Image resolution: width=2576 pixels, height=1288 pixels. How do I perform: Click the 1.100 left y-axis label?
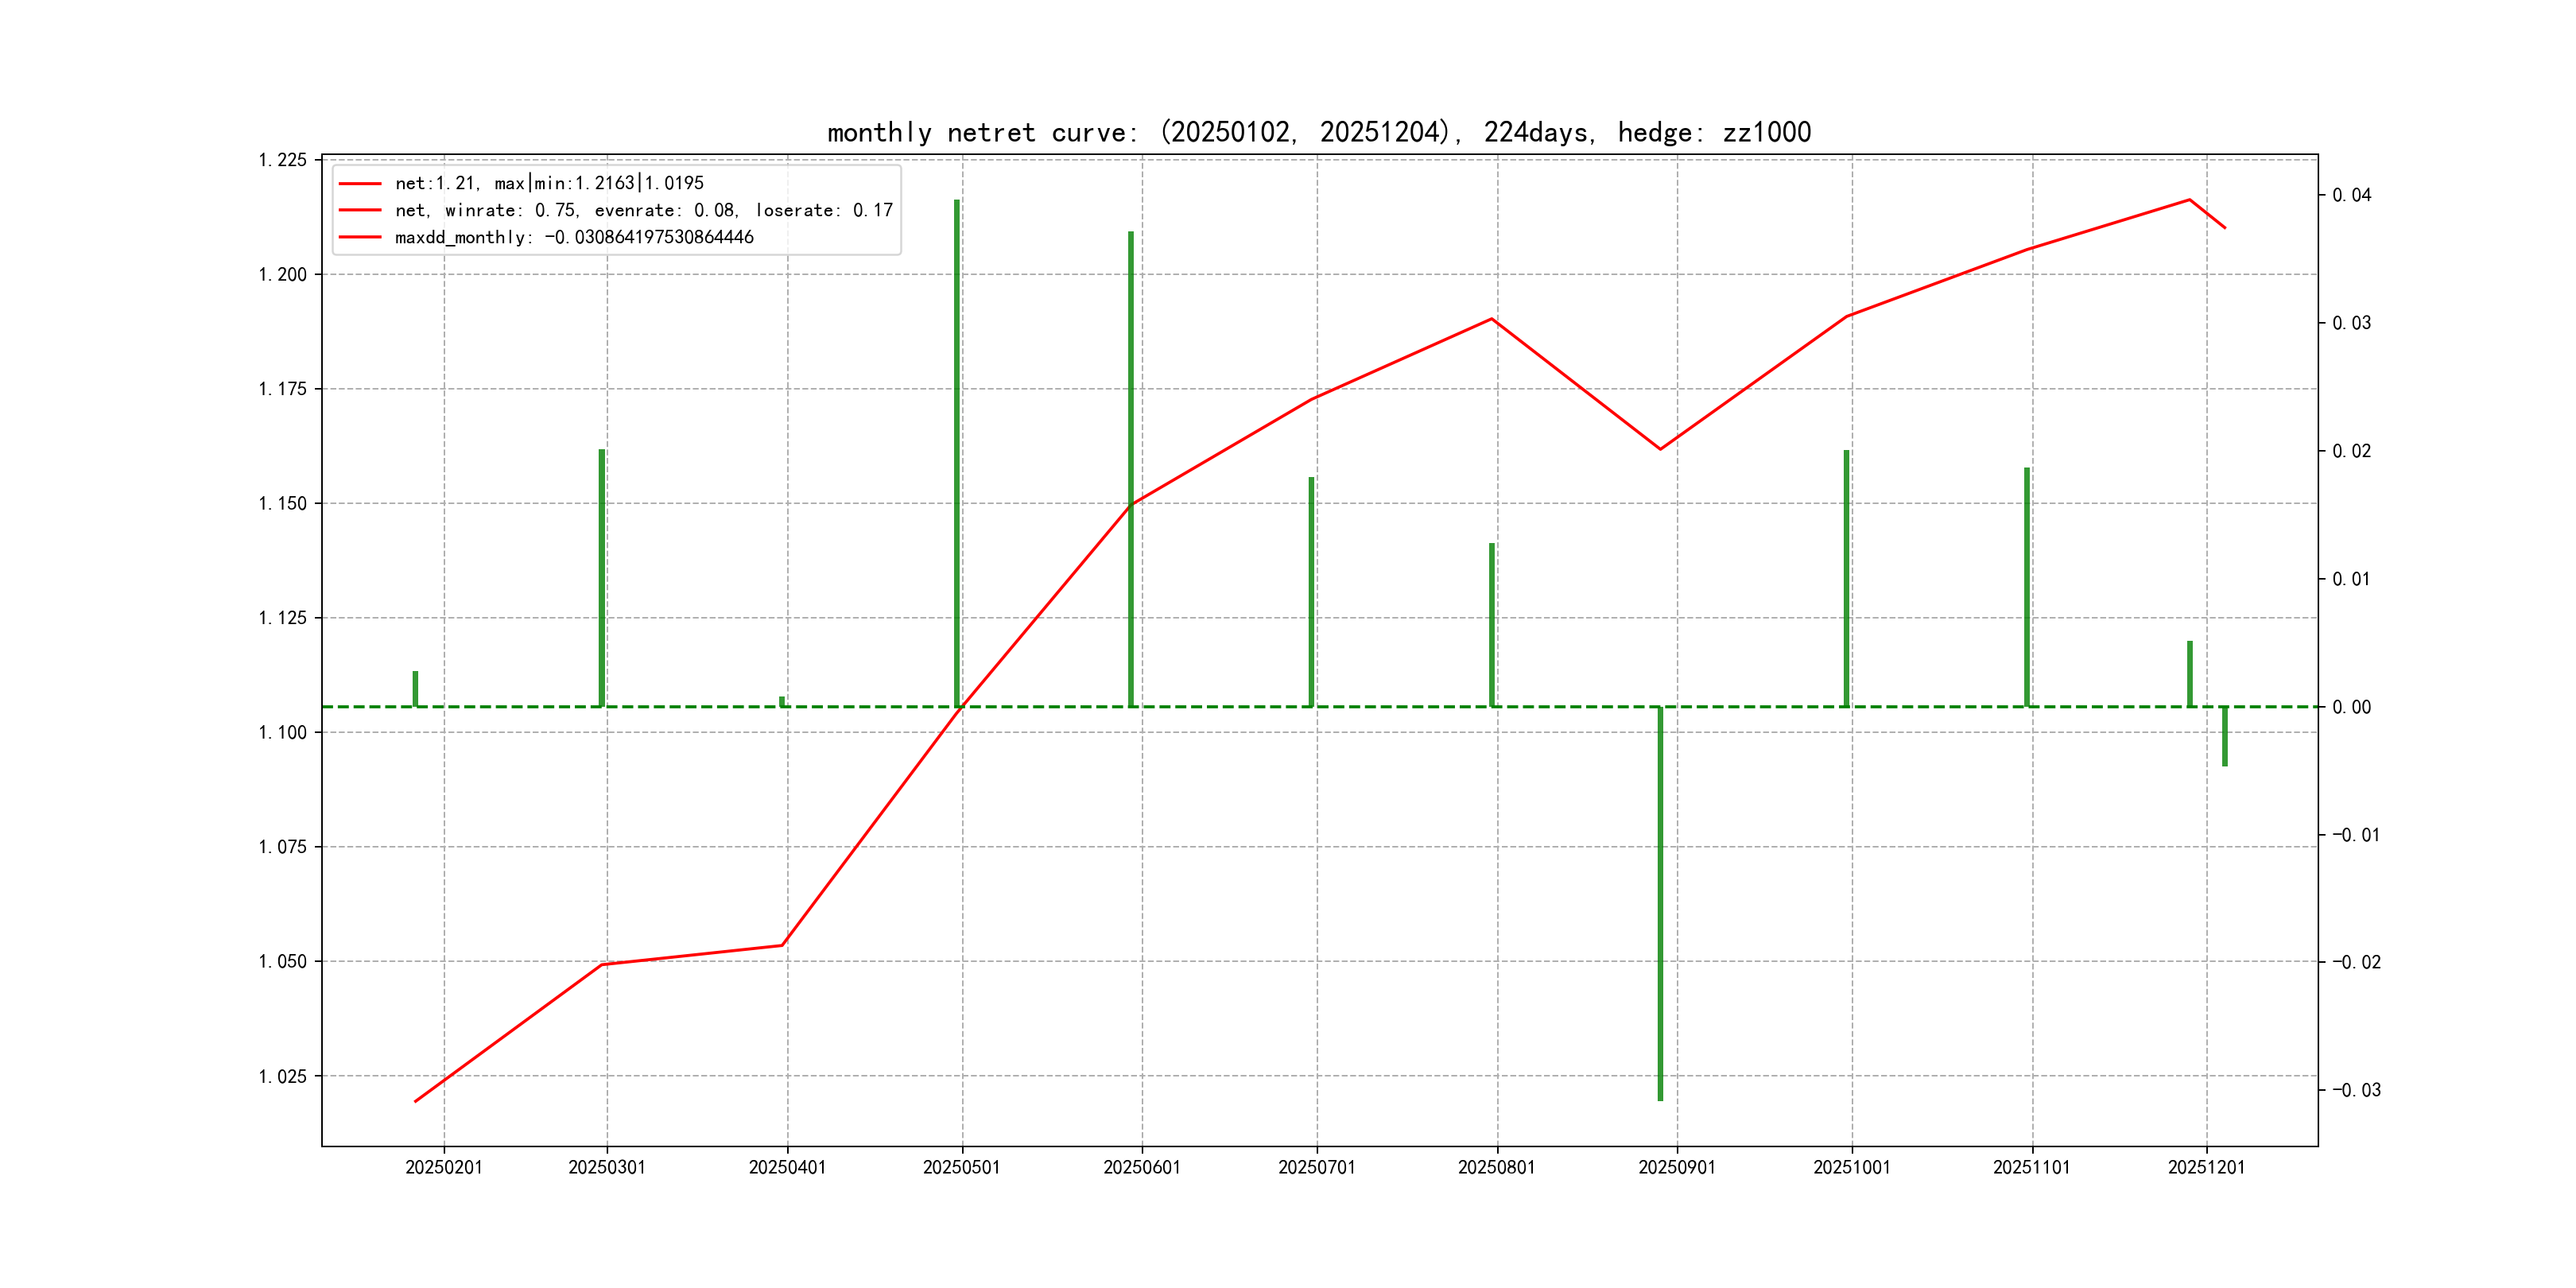tap(283, 732)
